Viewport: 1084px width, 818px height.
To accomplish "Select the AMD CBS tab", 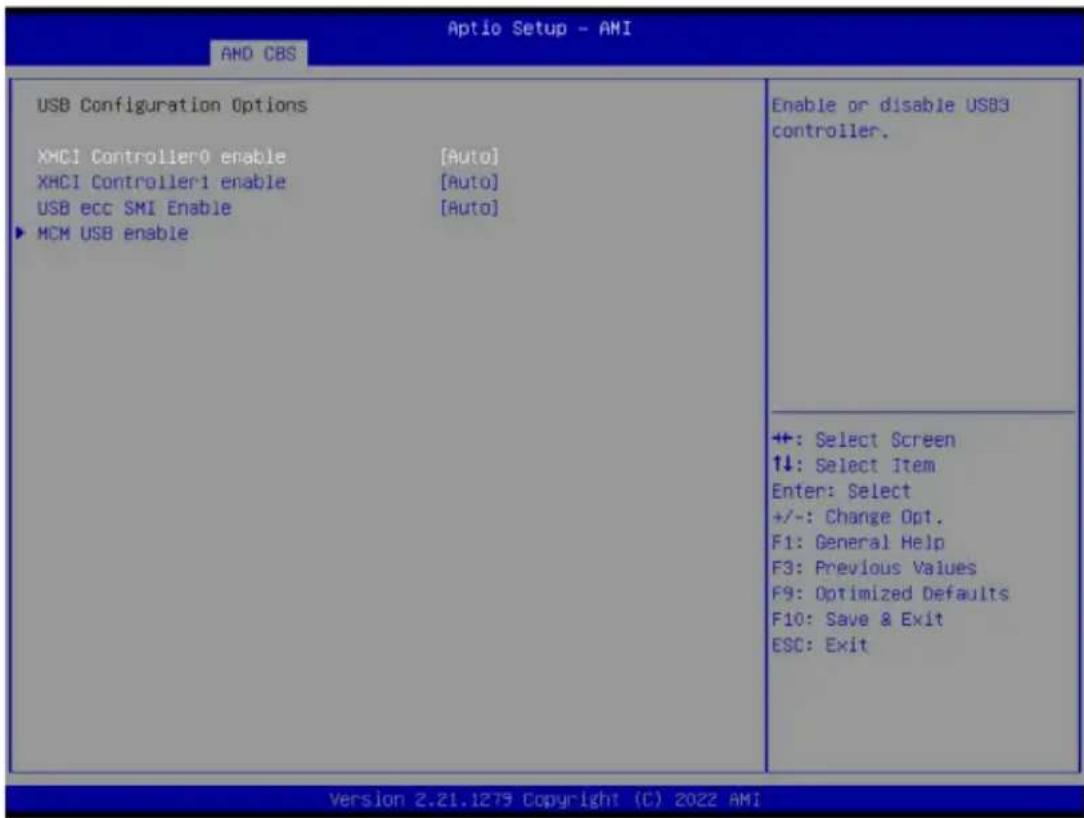I will (x=259, y=53).
